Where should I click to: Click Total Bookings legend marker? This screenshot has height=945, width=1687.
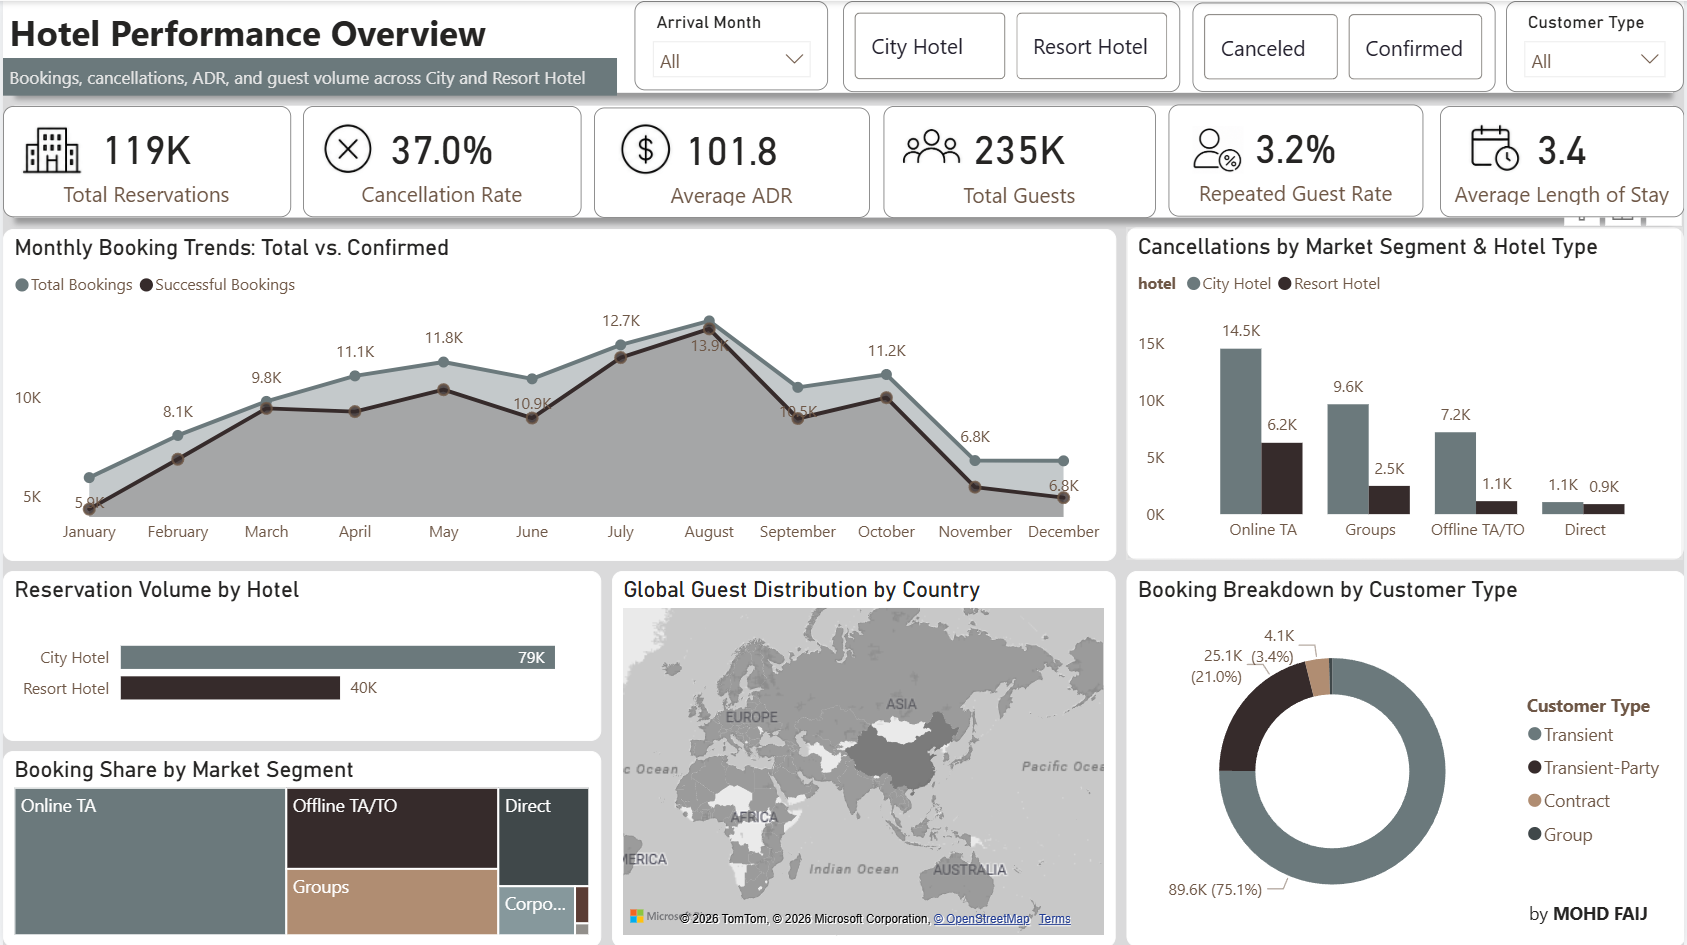tap(22, 285)
